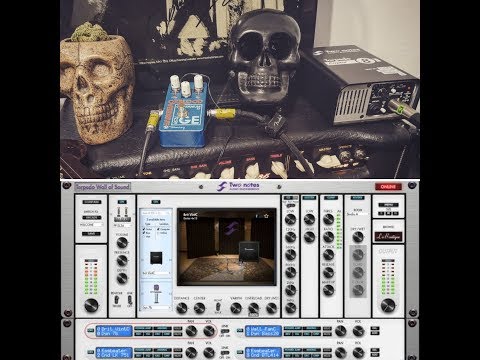Screen dimensions: 480x360
Task: Click the COMPARE button
Action: [92, 202]
